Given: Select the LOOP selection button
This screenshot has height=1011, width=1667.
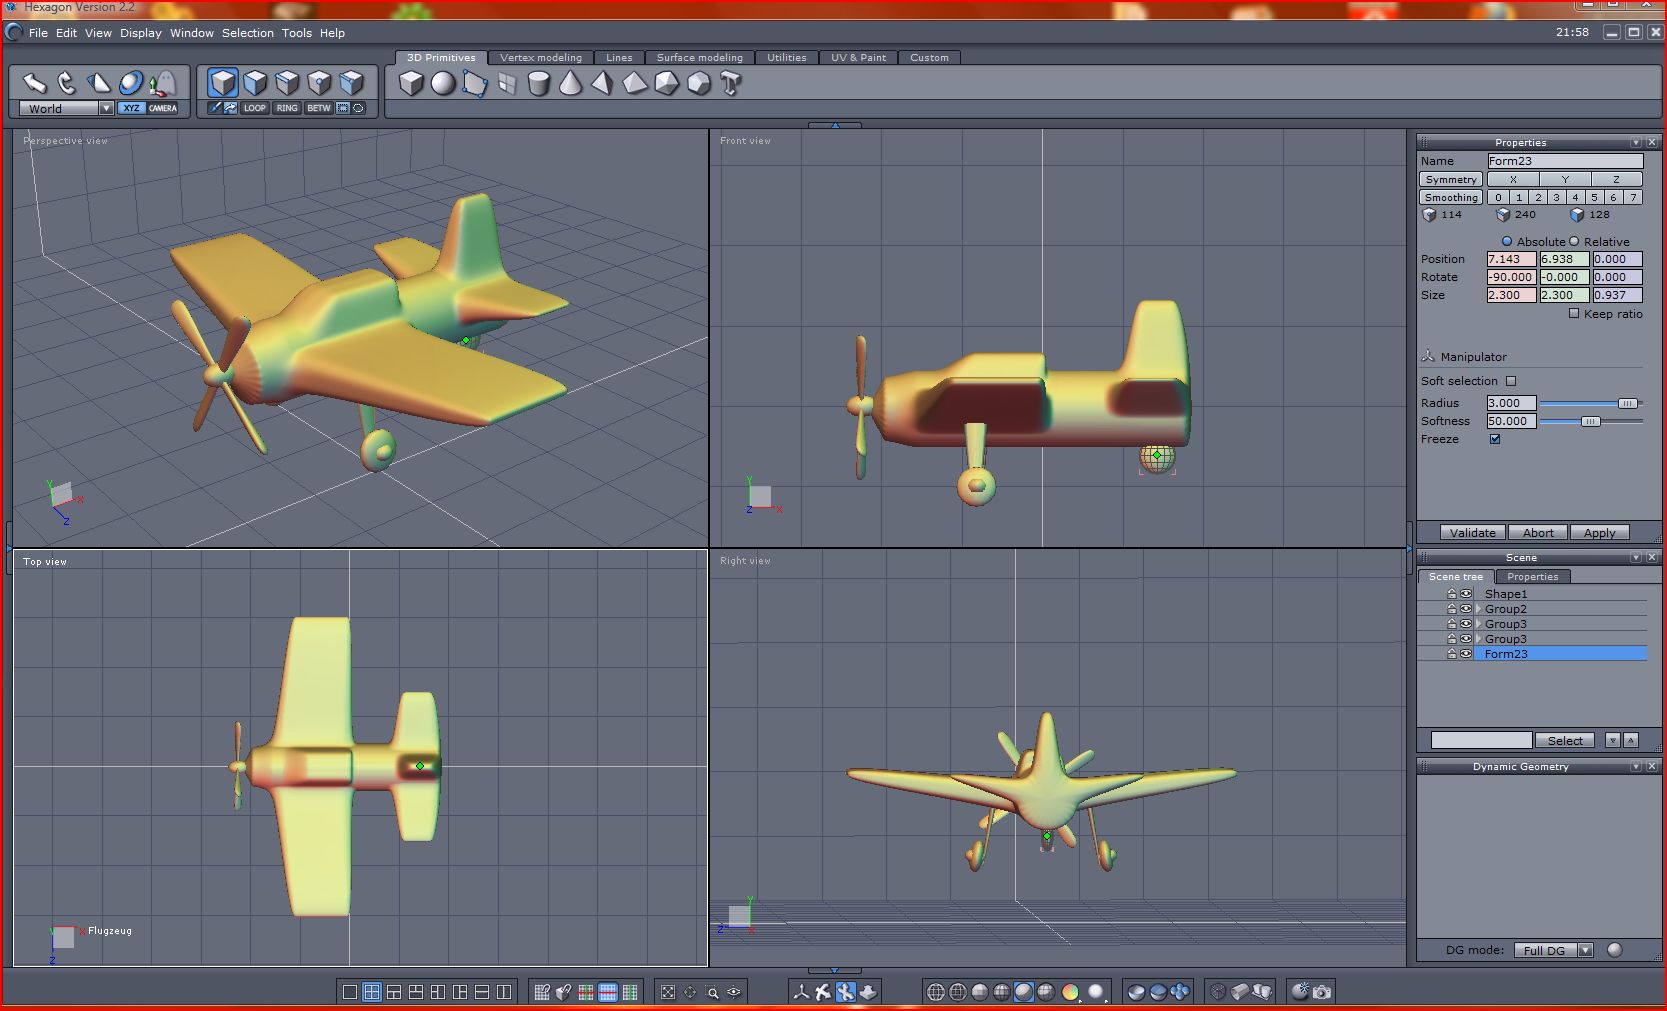Looking at the screenshot, I should tap(255, 108).
